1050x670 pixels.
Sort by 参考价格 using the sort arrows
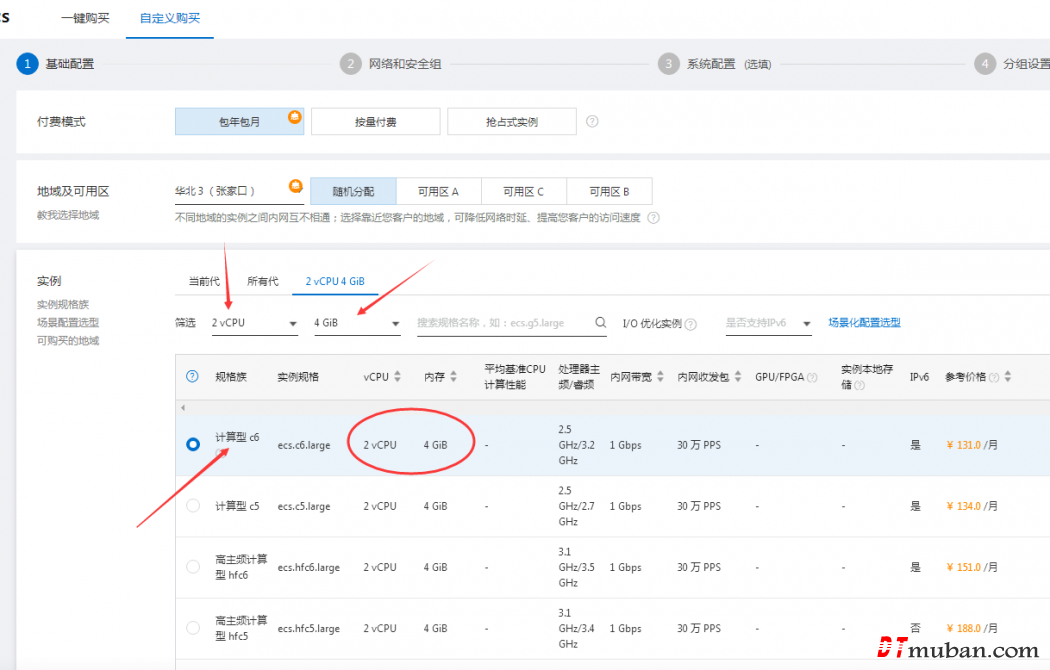pyautogui.click(x=1007, y=377)
